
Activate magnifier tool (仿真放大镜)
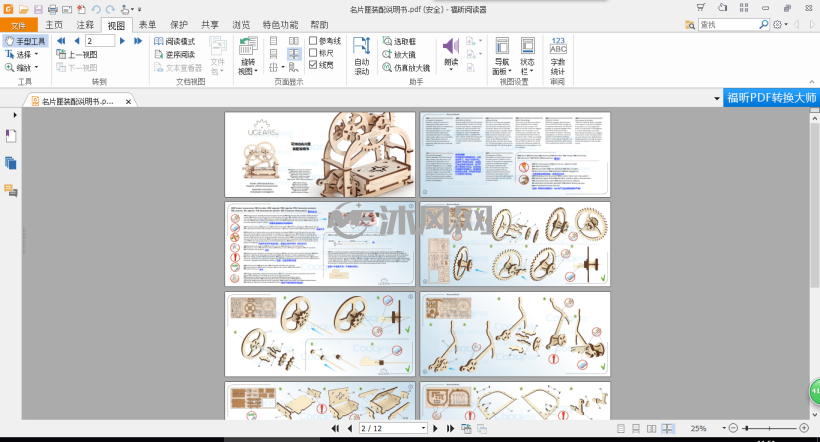406,67
